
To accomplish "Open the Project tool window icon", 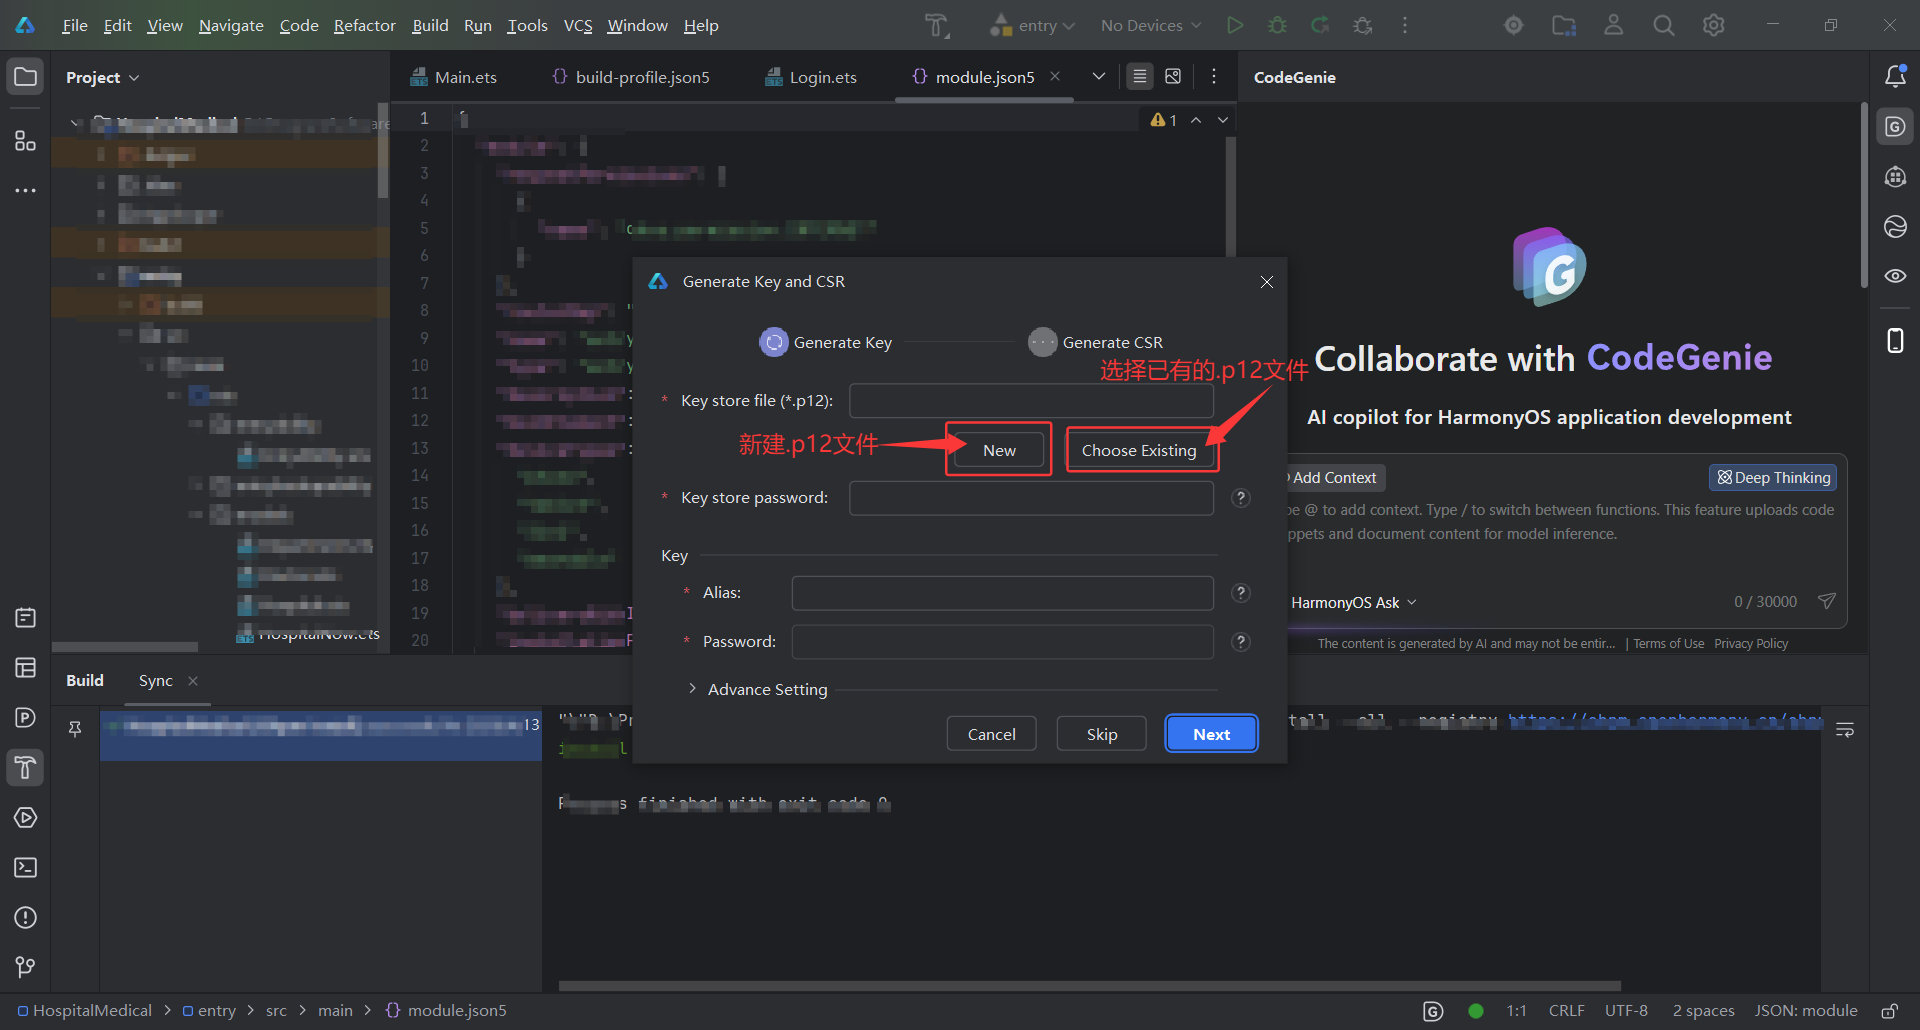I will 25,77.
